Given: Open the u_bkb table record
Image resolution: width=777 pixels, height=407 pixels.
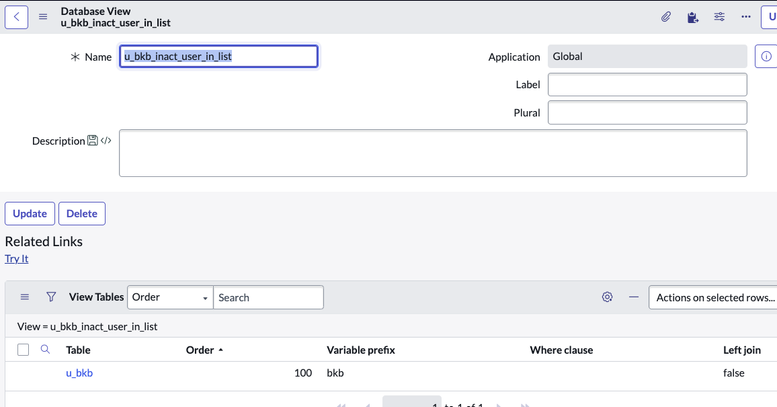Looking at the screenshot, I should 79,373.
